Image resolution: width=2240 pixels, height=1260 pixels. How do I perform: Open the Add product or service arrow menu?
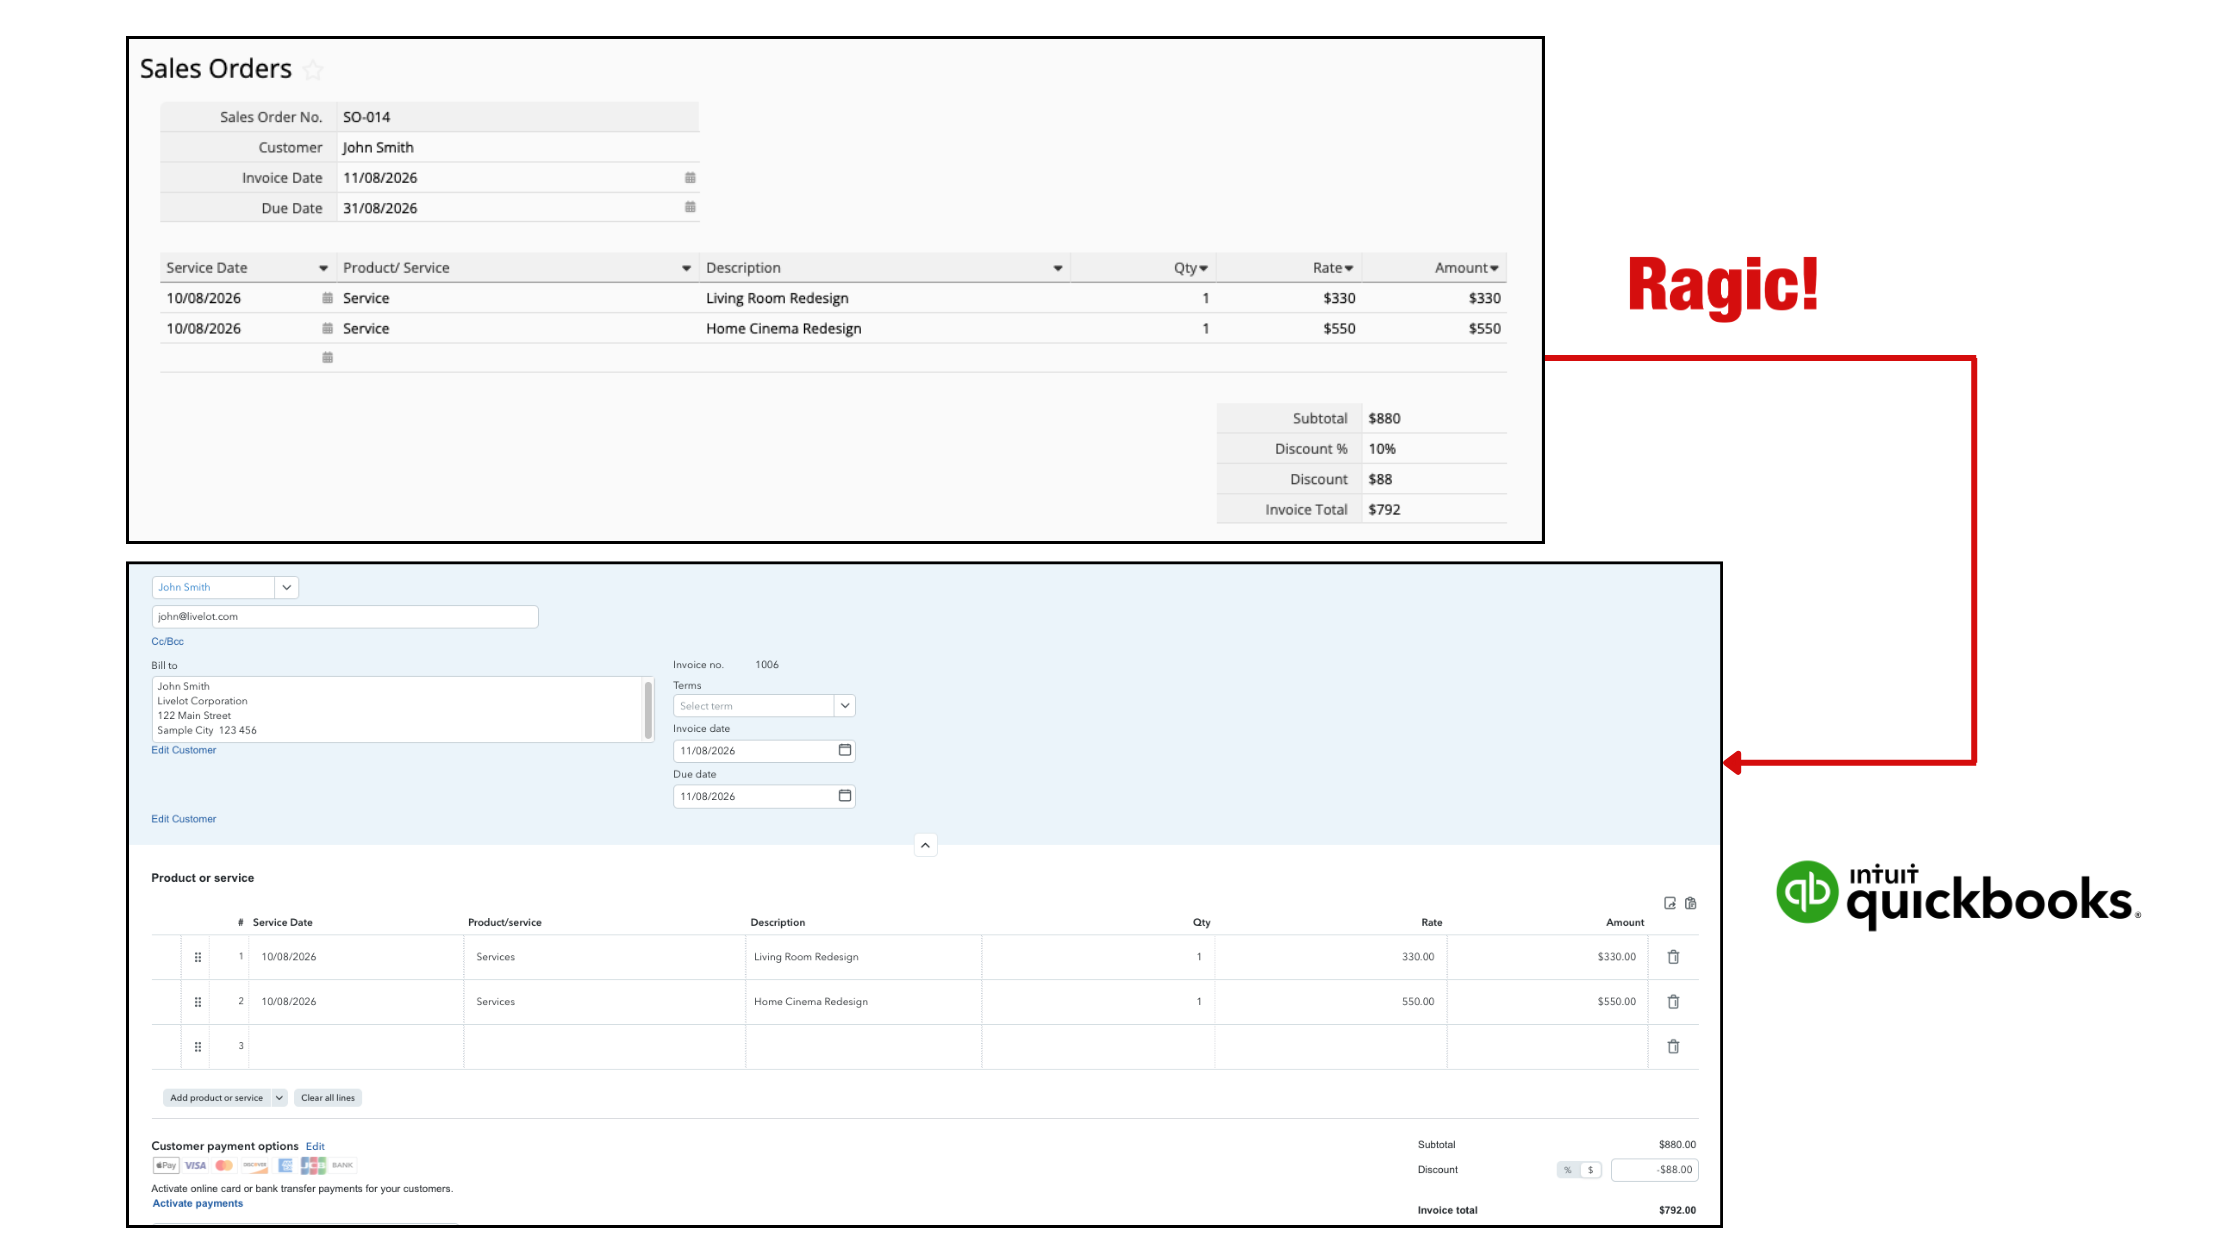pos(279,1098)
